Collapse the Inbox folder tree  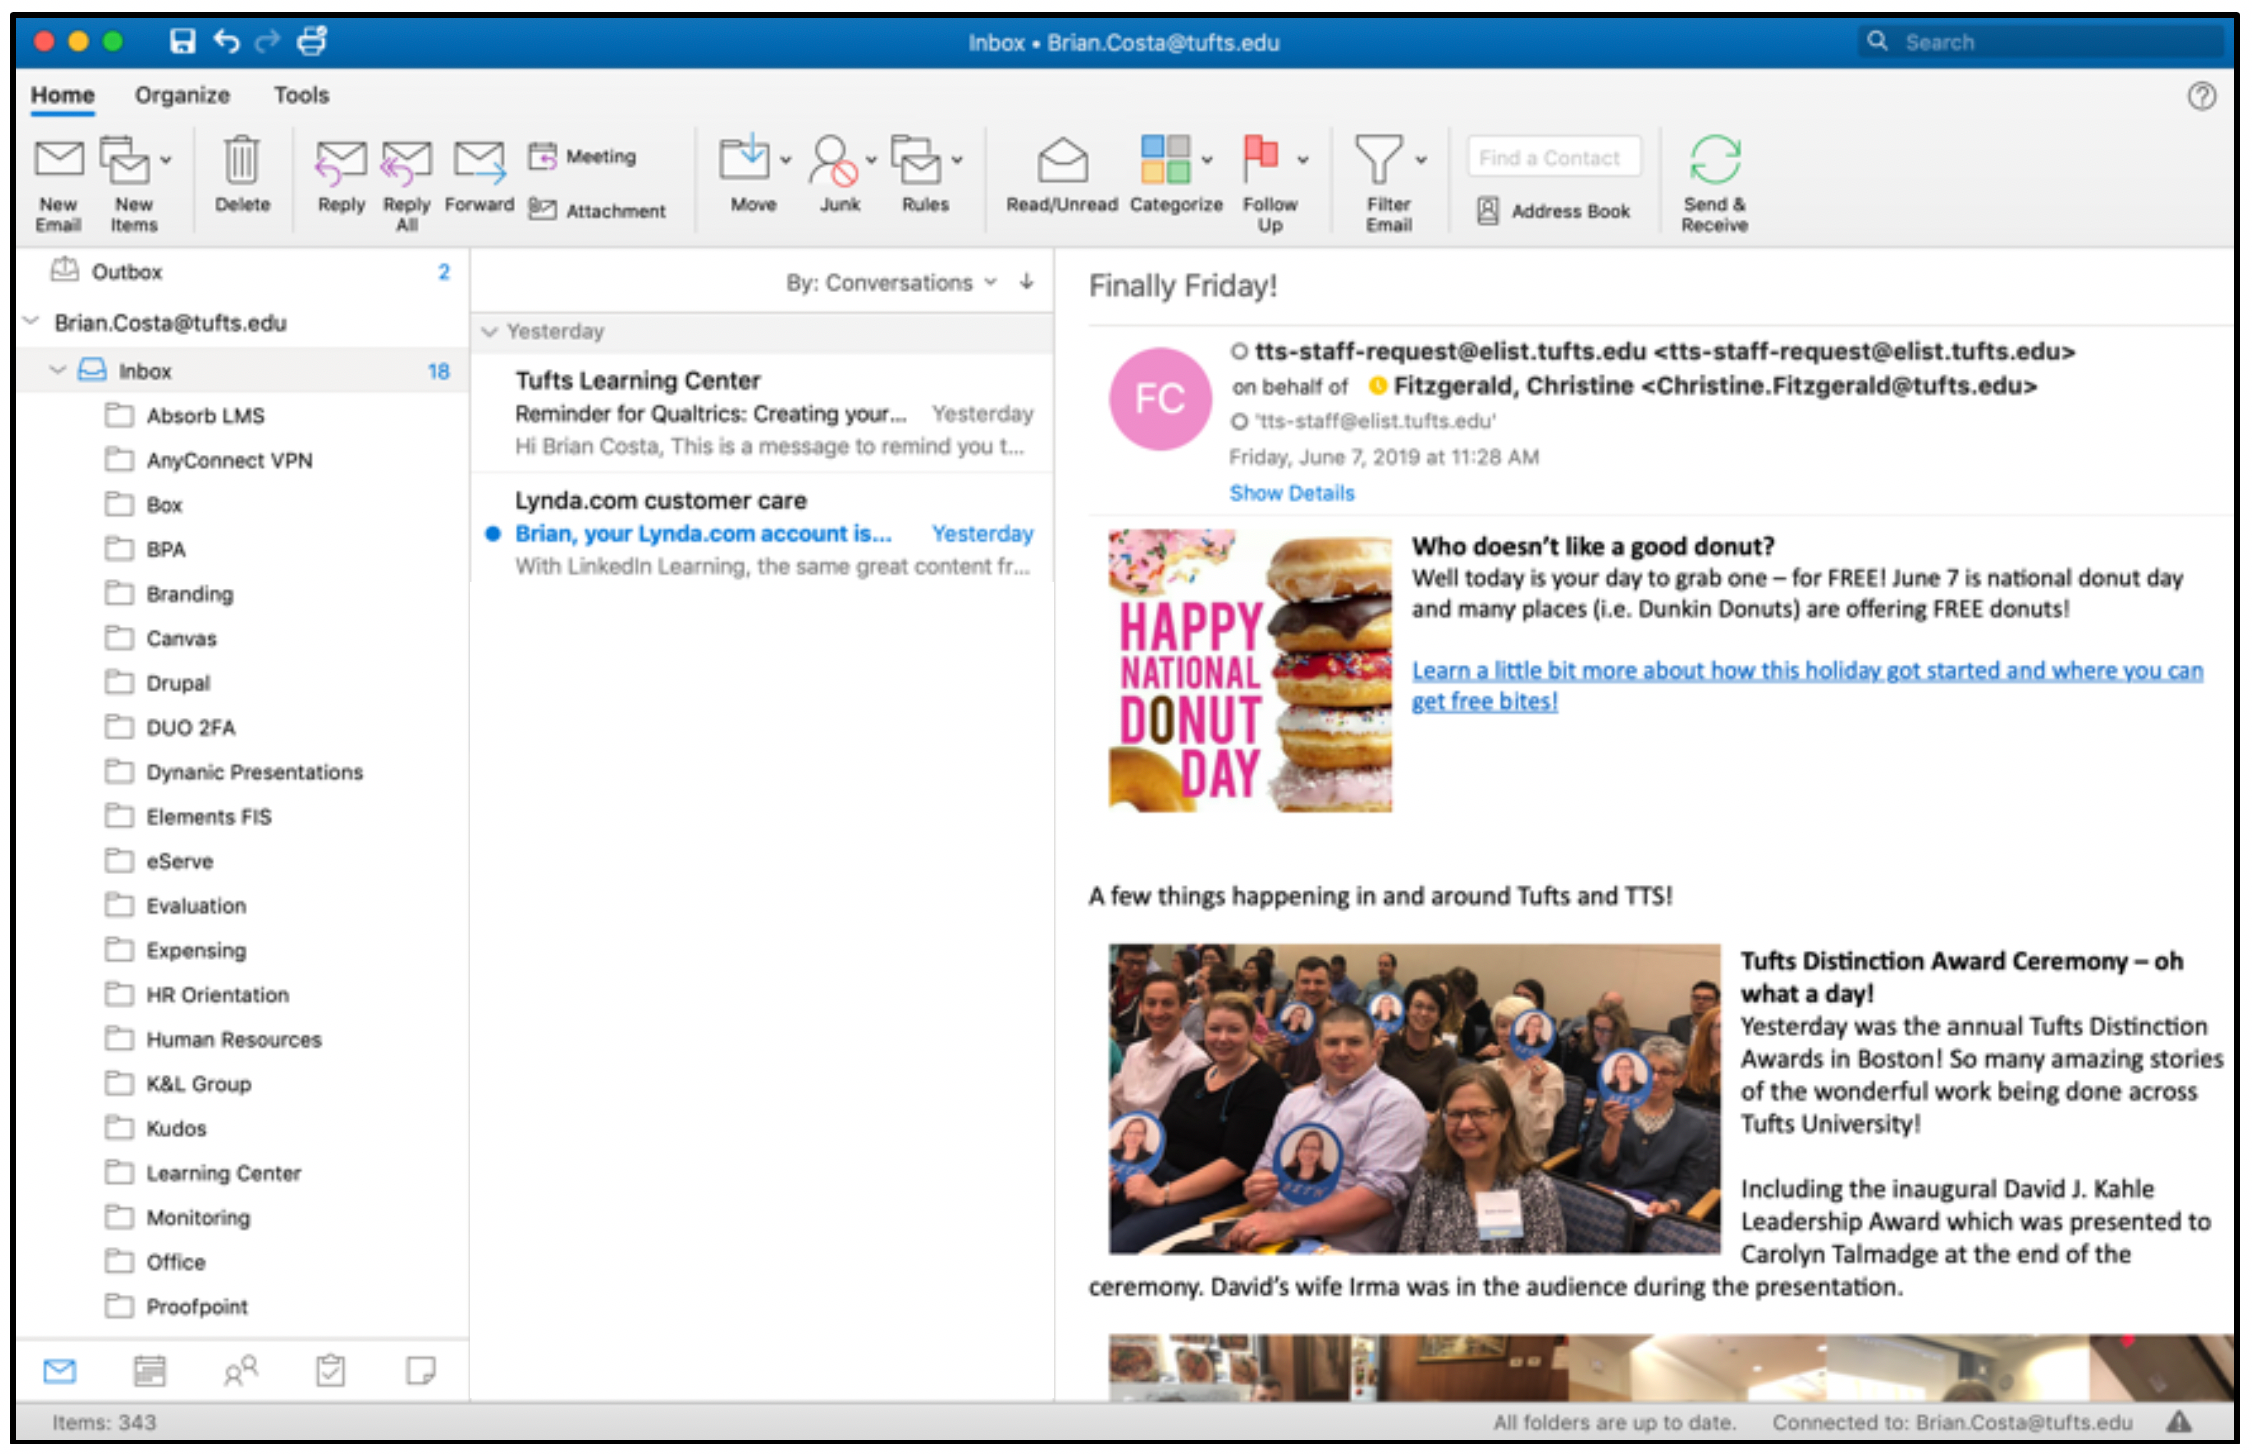point(58,370)
